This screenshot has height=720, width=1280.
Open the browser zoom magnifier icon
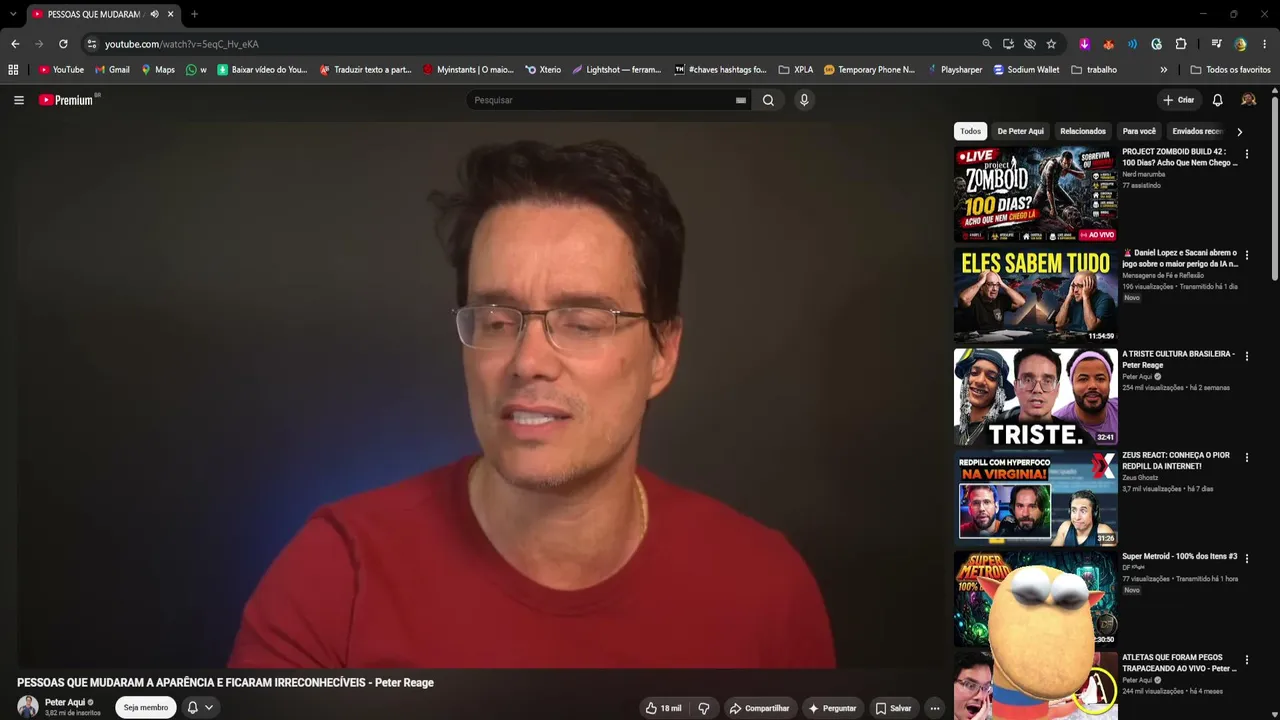[987, 44]
